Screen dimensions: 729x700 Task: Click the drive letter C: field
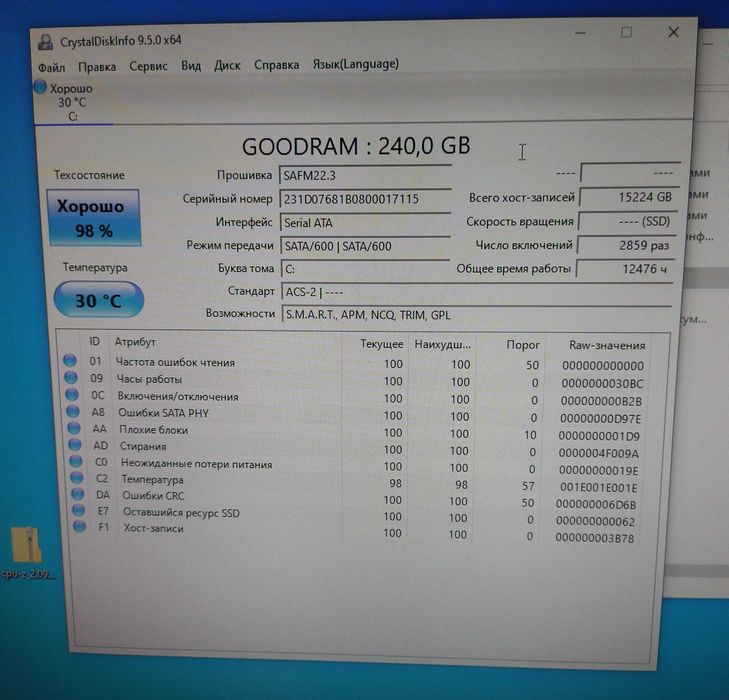(365, 269)
